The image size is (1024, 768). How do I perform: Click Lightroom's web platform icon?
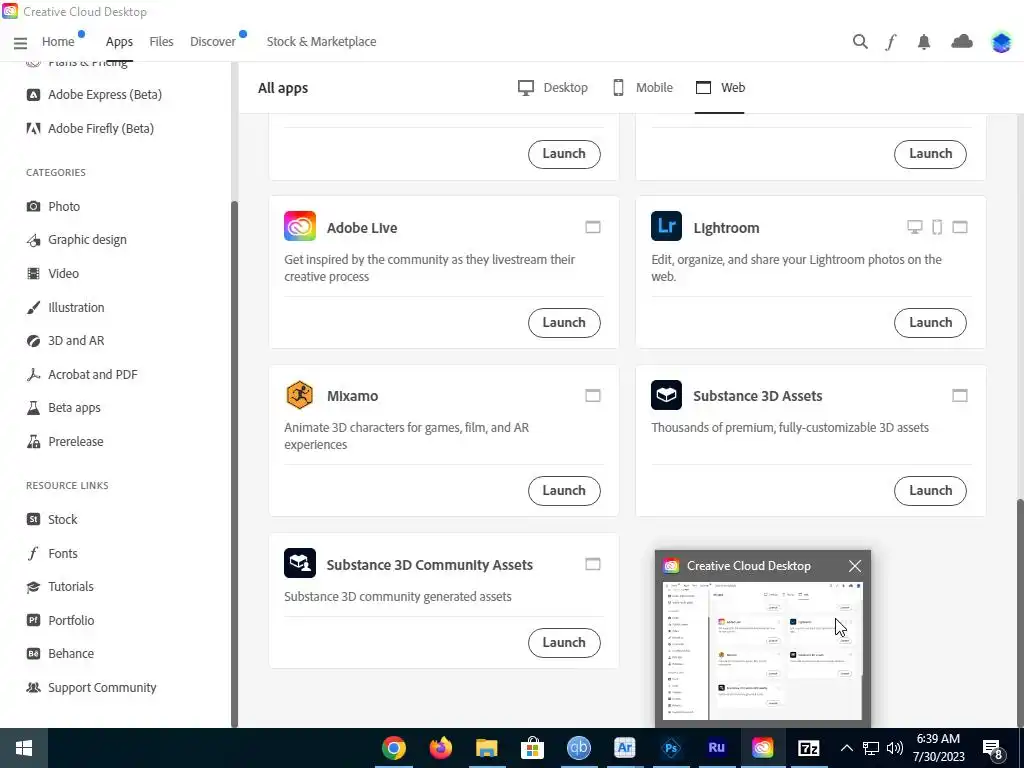tap(959, 227)
